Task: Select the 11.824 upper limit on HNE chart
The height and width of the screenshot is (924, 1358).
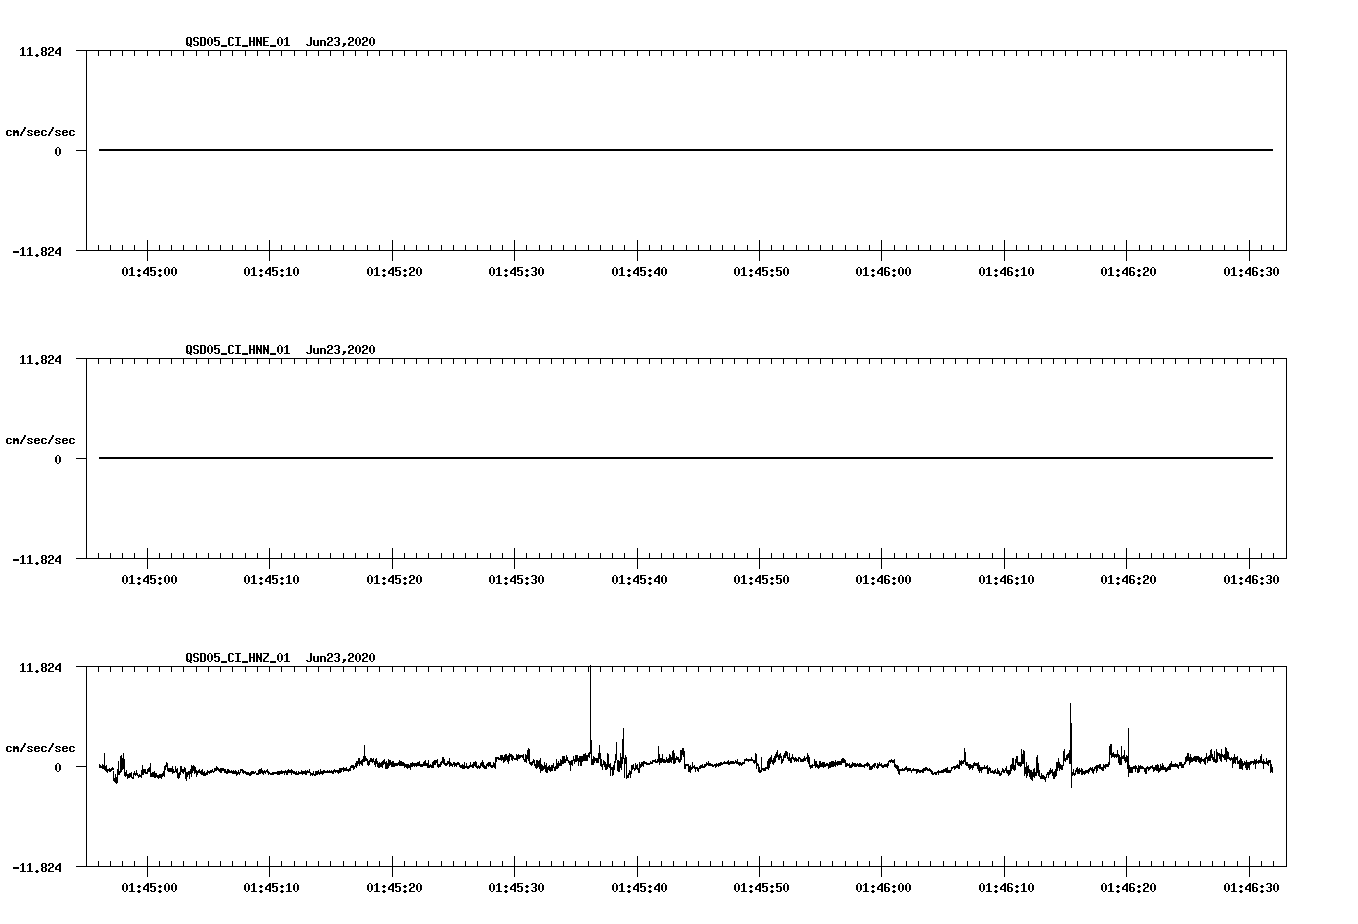Action: click(x=40, y=51)
